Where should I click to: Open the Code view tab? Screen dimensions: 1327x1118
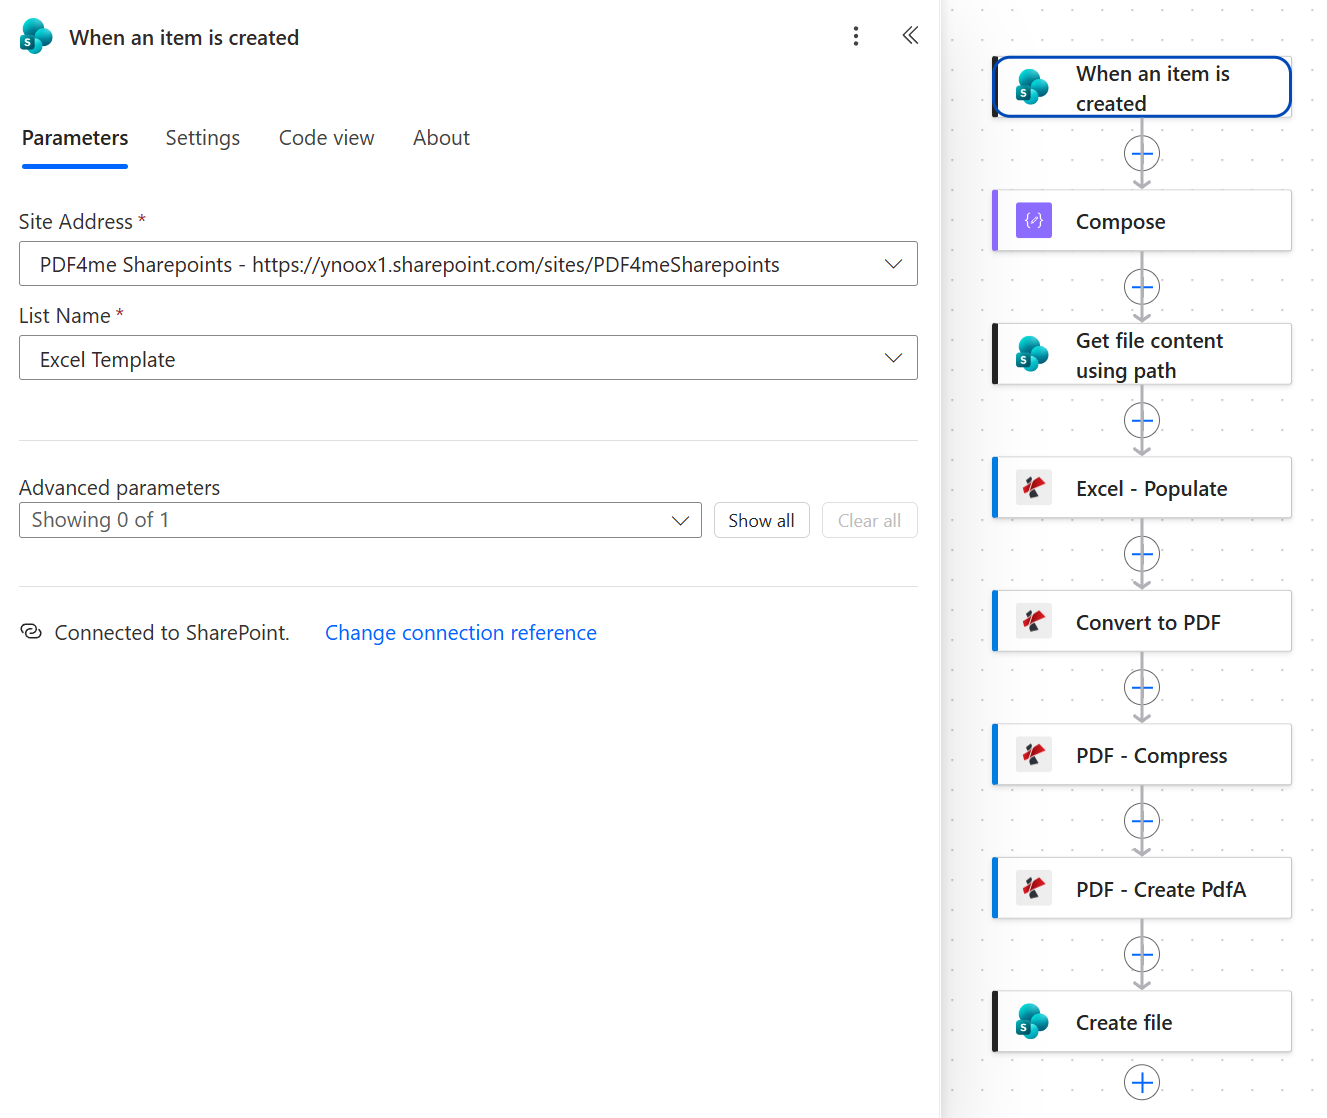[327, 138]
